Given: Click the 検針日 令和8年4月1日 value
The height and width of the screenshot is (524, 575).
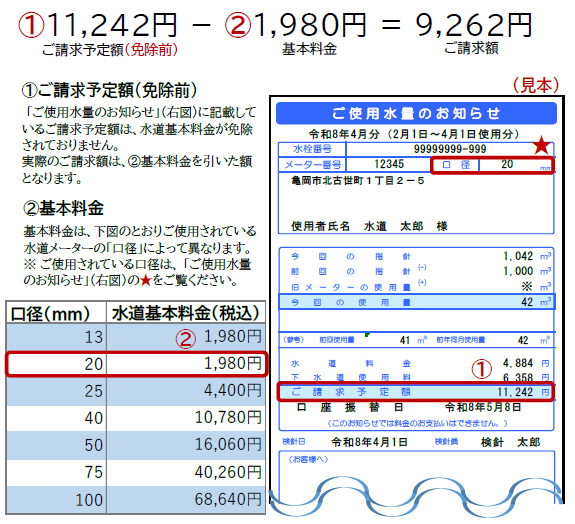Looking at the screenshot, I should point(369,442).
